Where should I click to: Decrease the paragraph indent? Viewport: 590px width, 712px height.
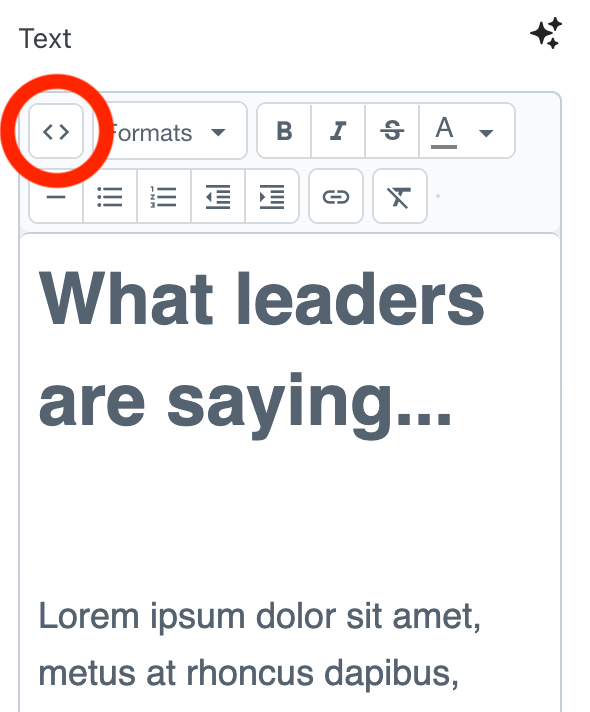(x=218, y=197)
